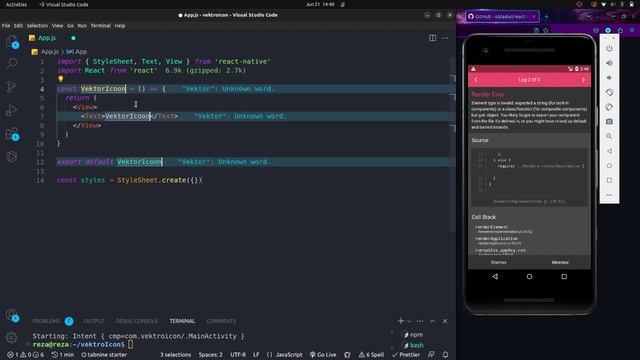Maximize the panel with the chevron up
The height and width of the screenshot is (360, 640).
pos(432,321)
